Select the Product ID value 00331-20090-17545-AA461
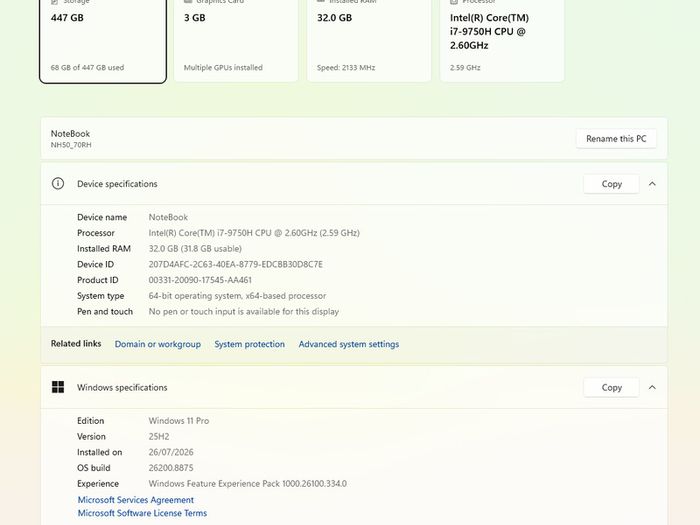700x525 pixels. [x=200, y=280]
